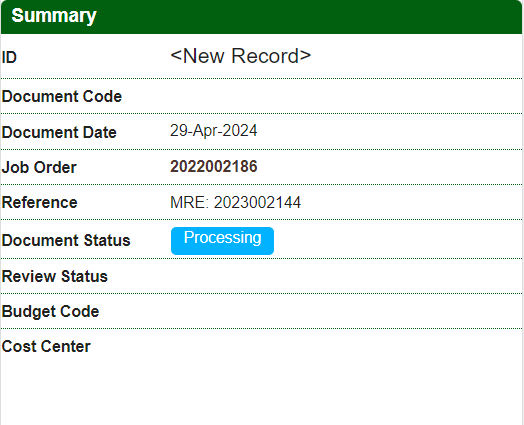524x425 pixels.
Task: Click the Cost Center label
Action: (46, 346)
